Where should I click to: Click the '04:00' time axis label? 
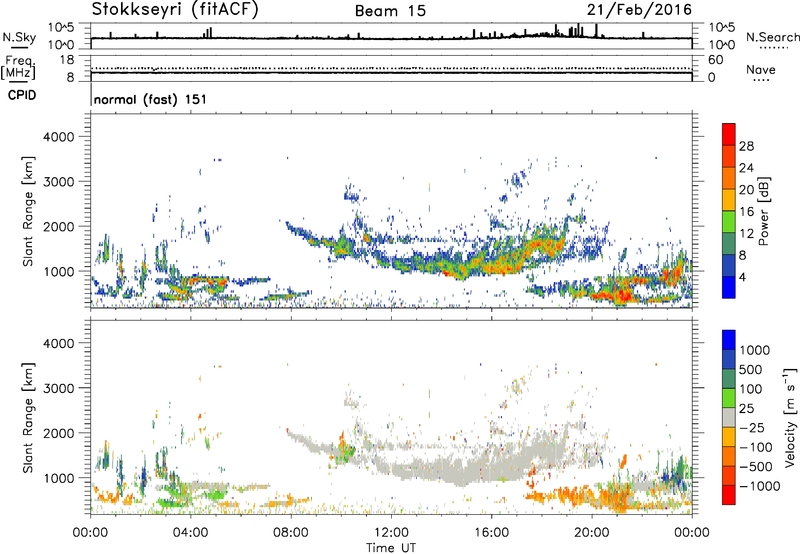[191, 533]
